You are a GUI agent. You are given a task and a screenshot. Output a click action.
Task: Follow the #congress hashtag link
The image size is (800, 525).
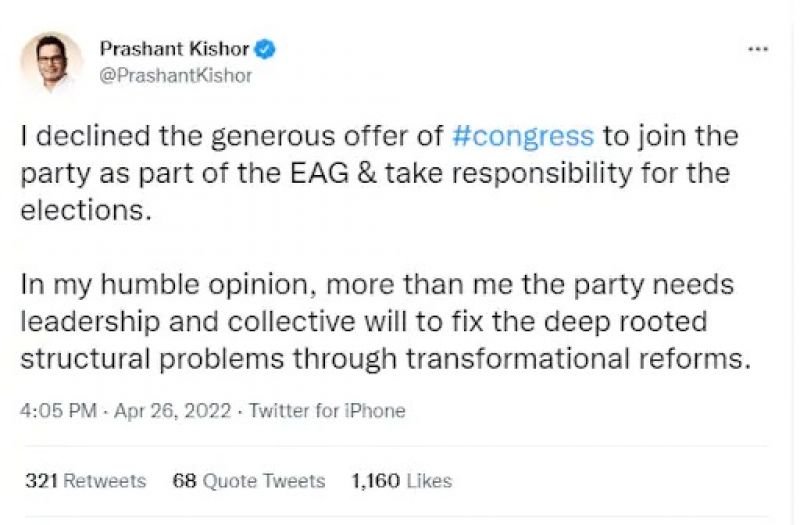point(523,135)
